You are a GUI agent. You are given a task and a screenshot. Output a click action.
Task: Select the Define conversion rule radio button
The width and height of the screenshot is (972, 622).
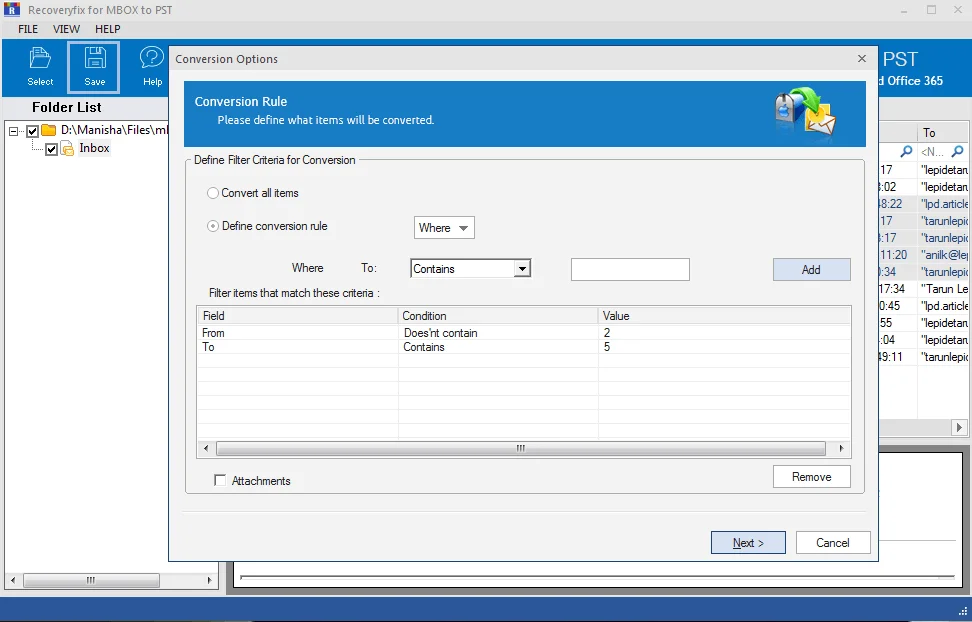pyautogui.click(x=213, y=226)
